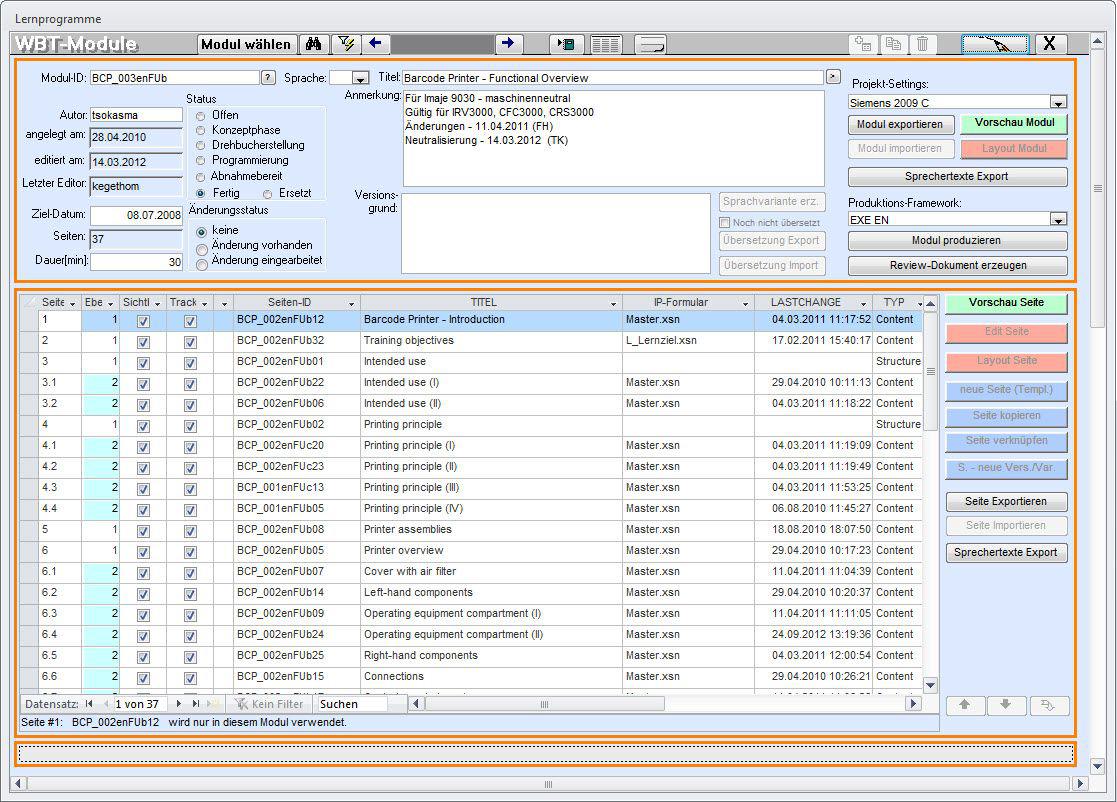Toggle Sichtbar checkbox for Training objectives row
This screenshot has height=802, width=1117.
pos(143,341)
